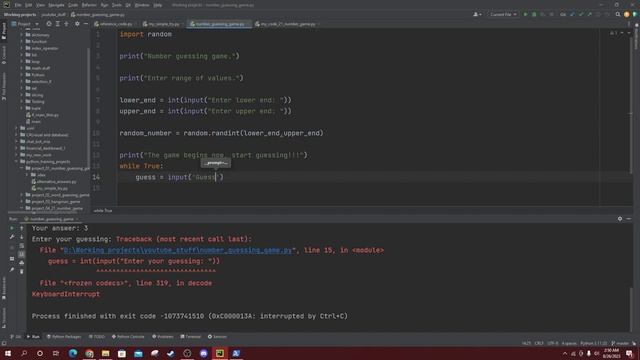Click the git branch master widget
Screen dimensions: 640x360
tap(620, 344)
